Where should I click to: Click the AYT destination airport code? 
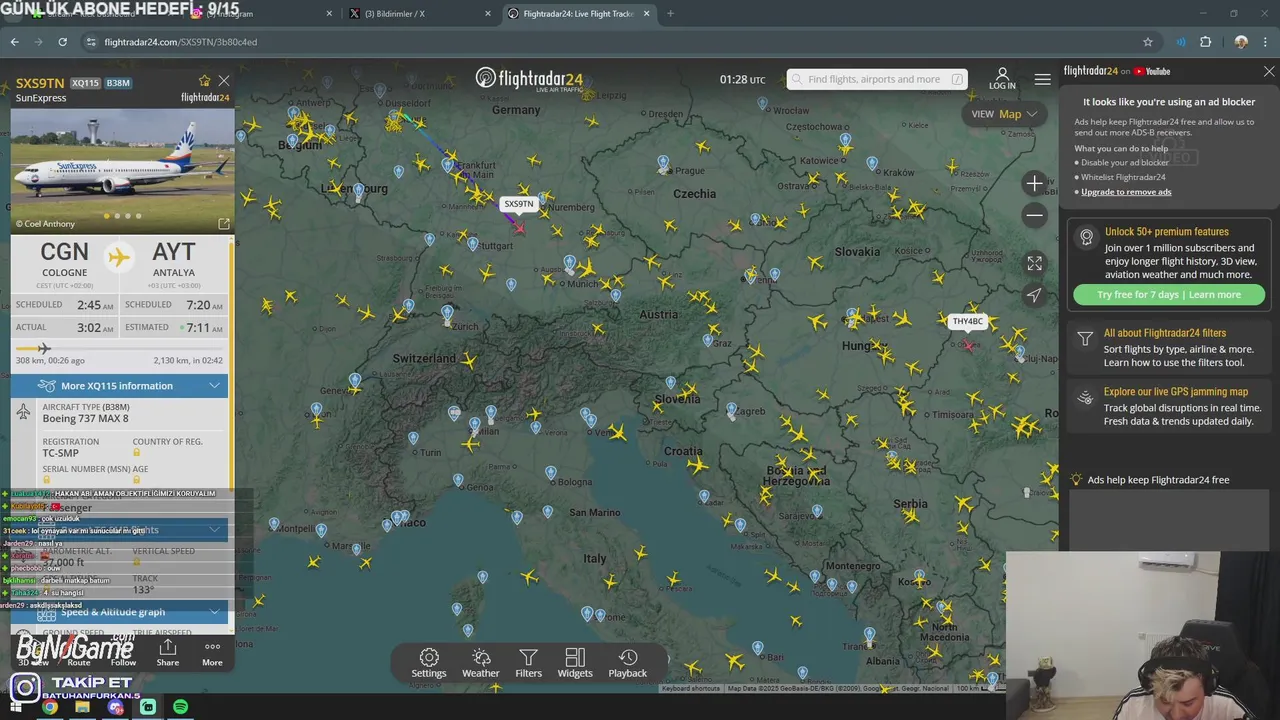(x=174, y=252)
